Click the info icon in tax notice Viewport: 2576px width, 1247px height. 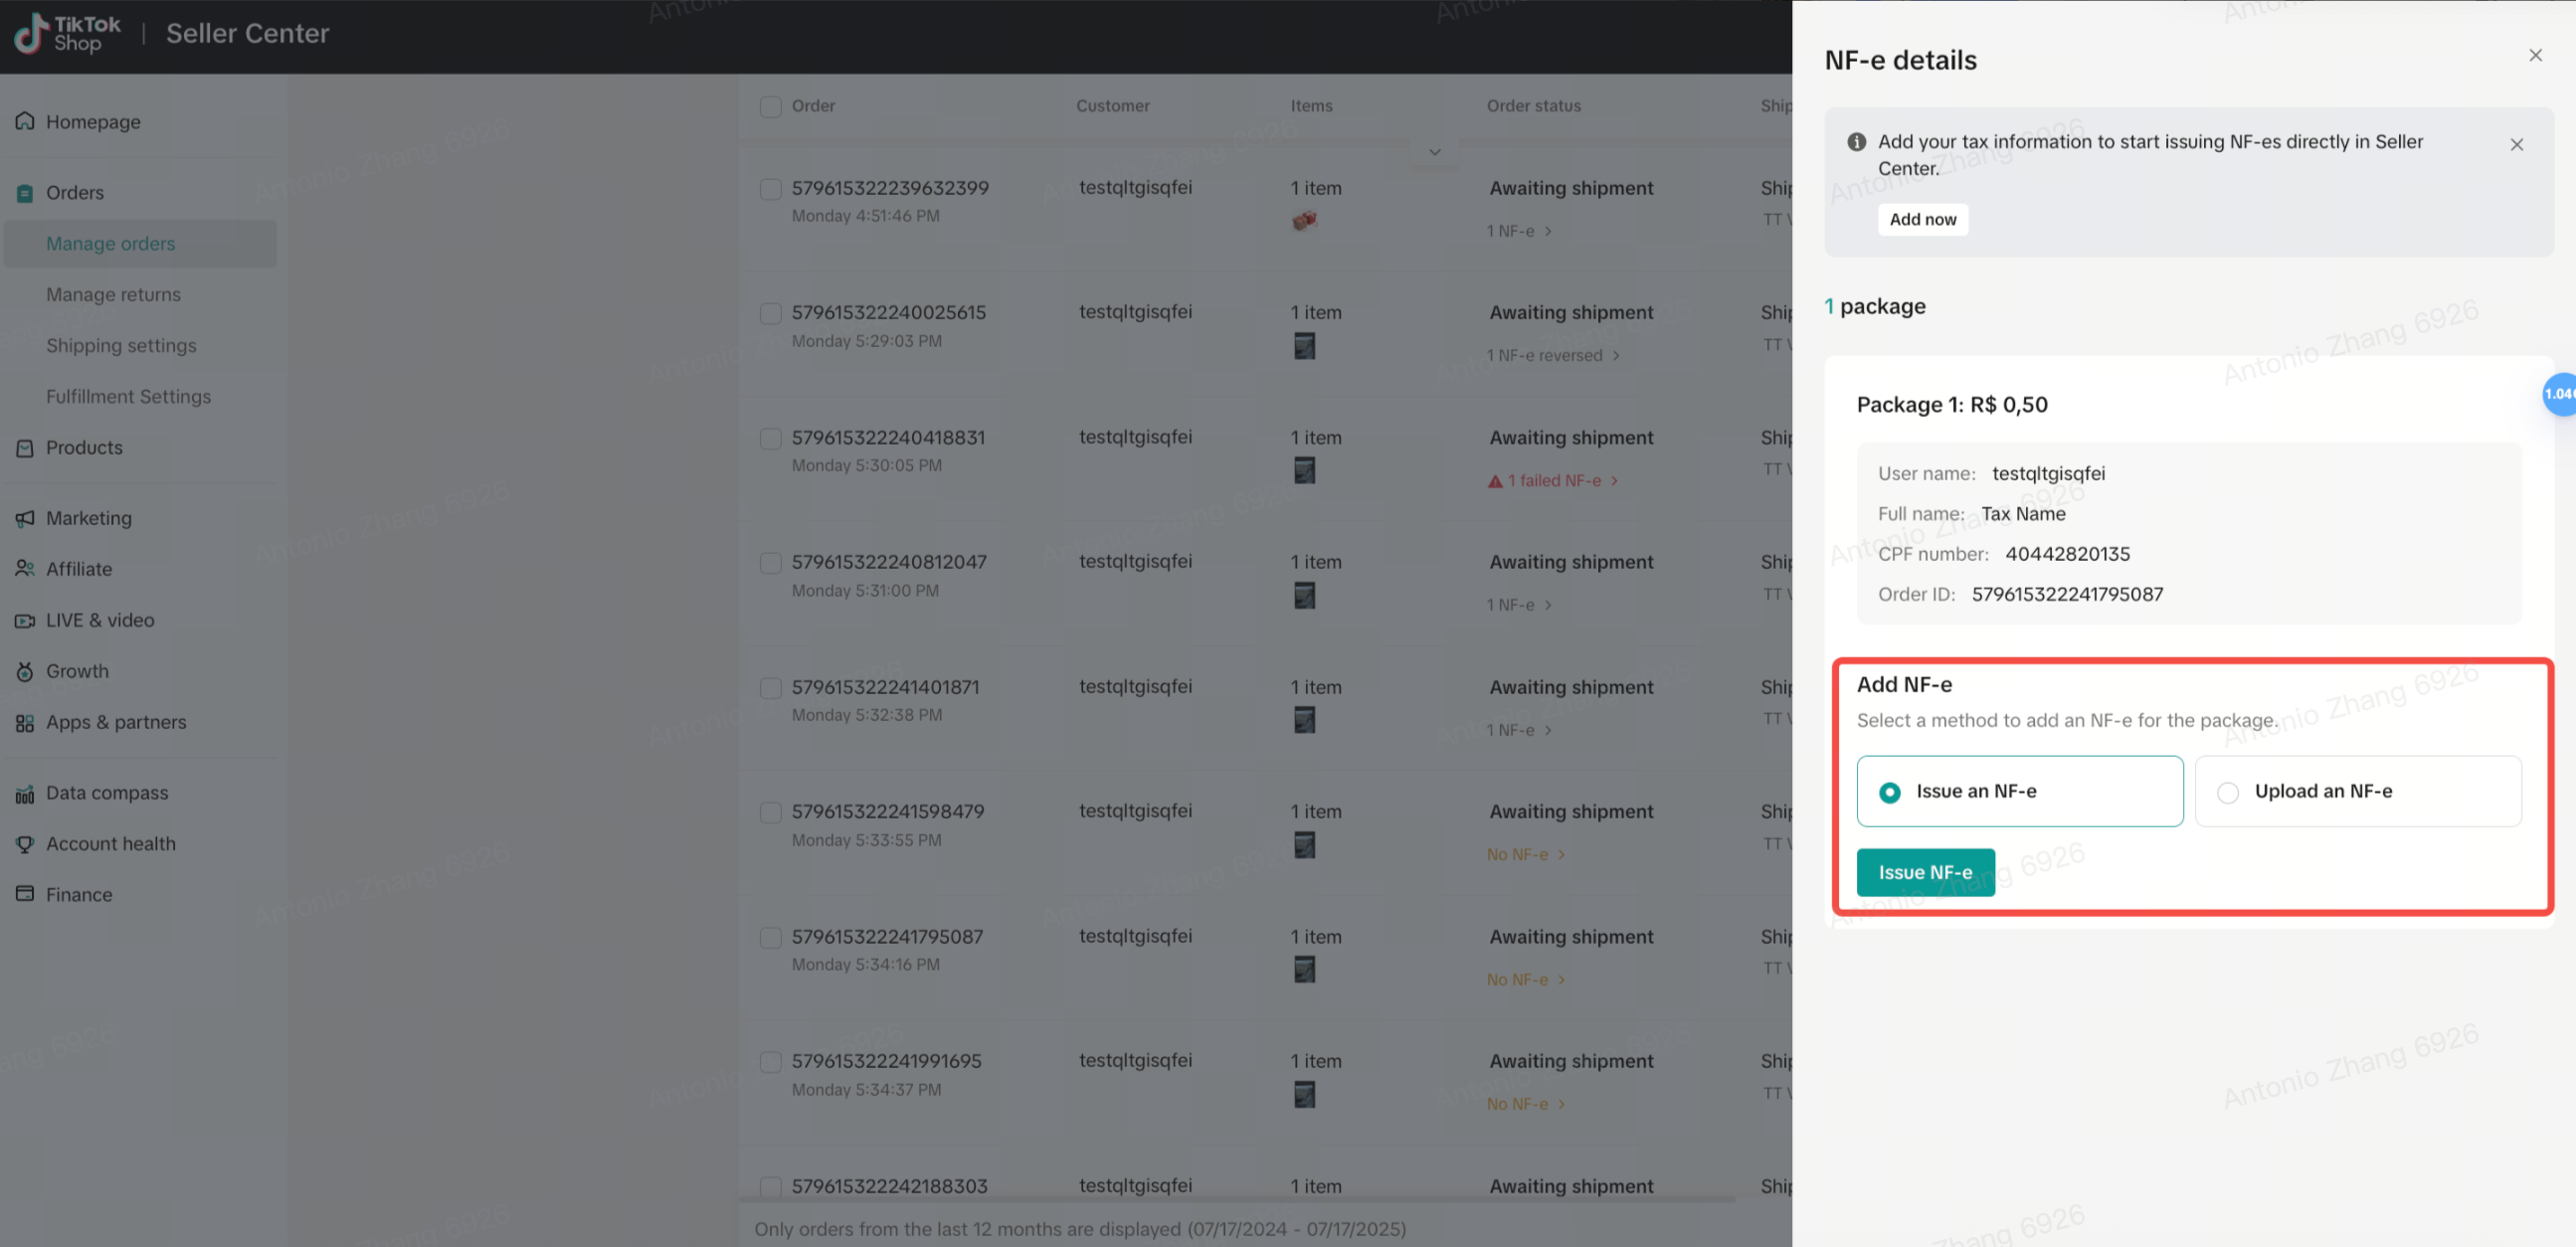coord(1856,142)
